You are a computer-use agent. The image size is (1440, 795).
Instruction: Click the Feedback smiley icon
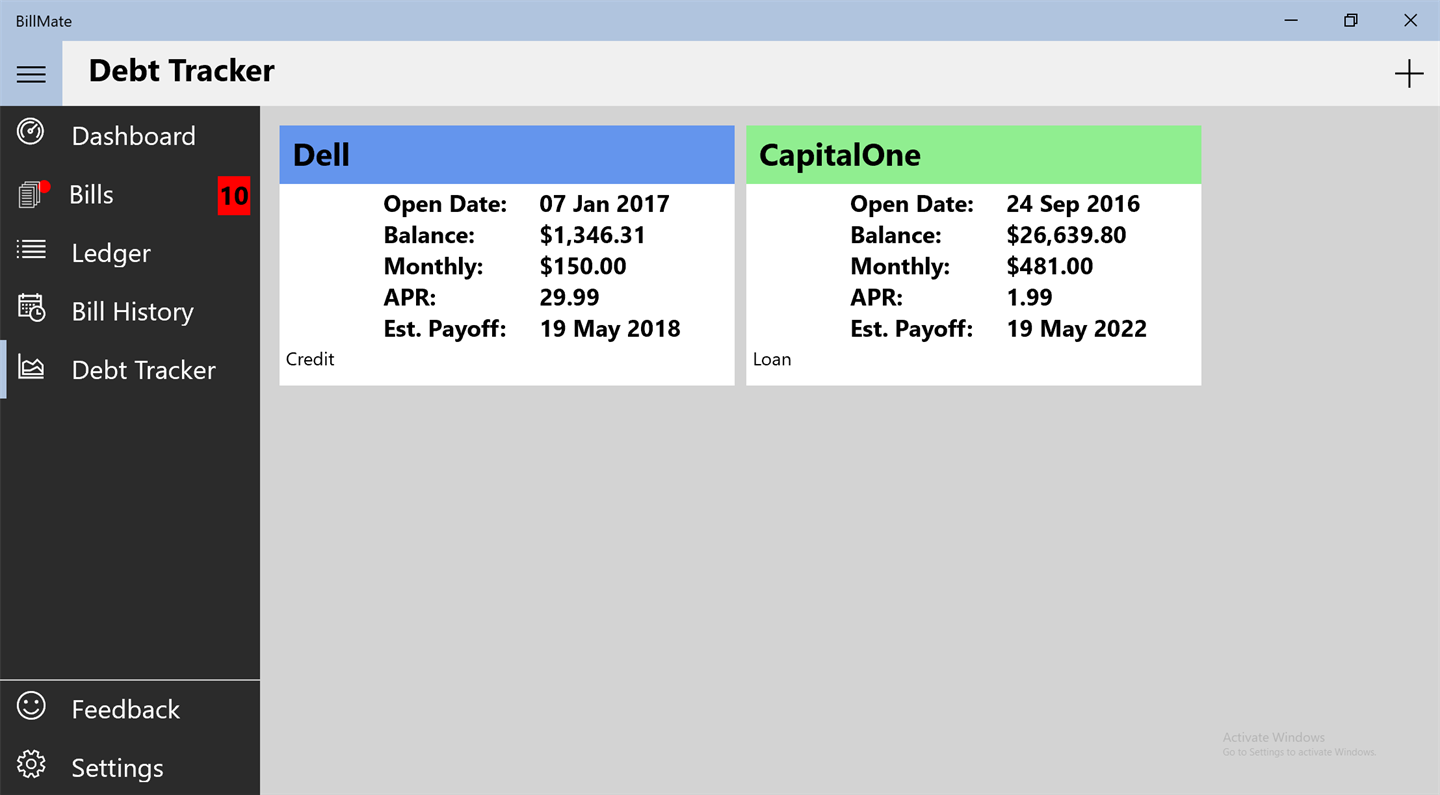click(x=31, y=706)
